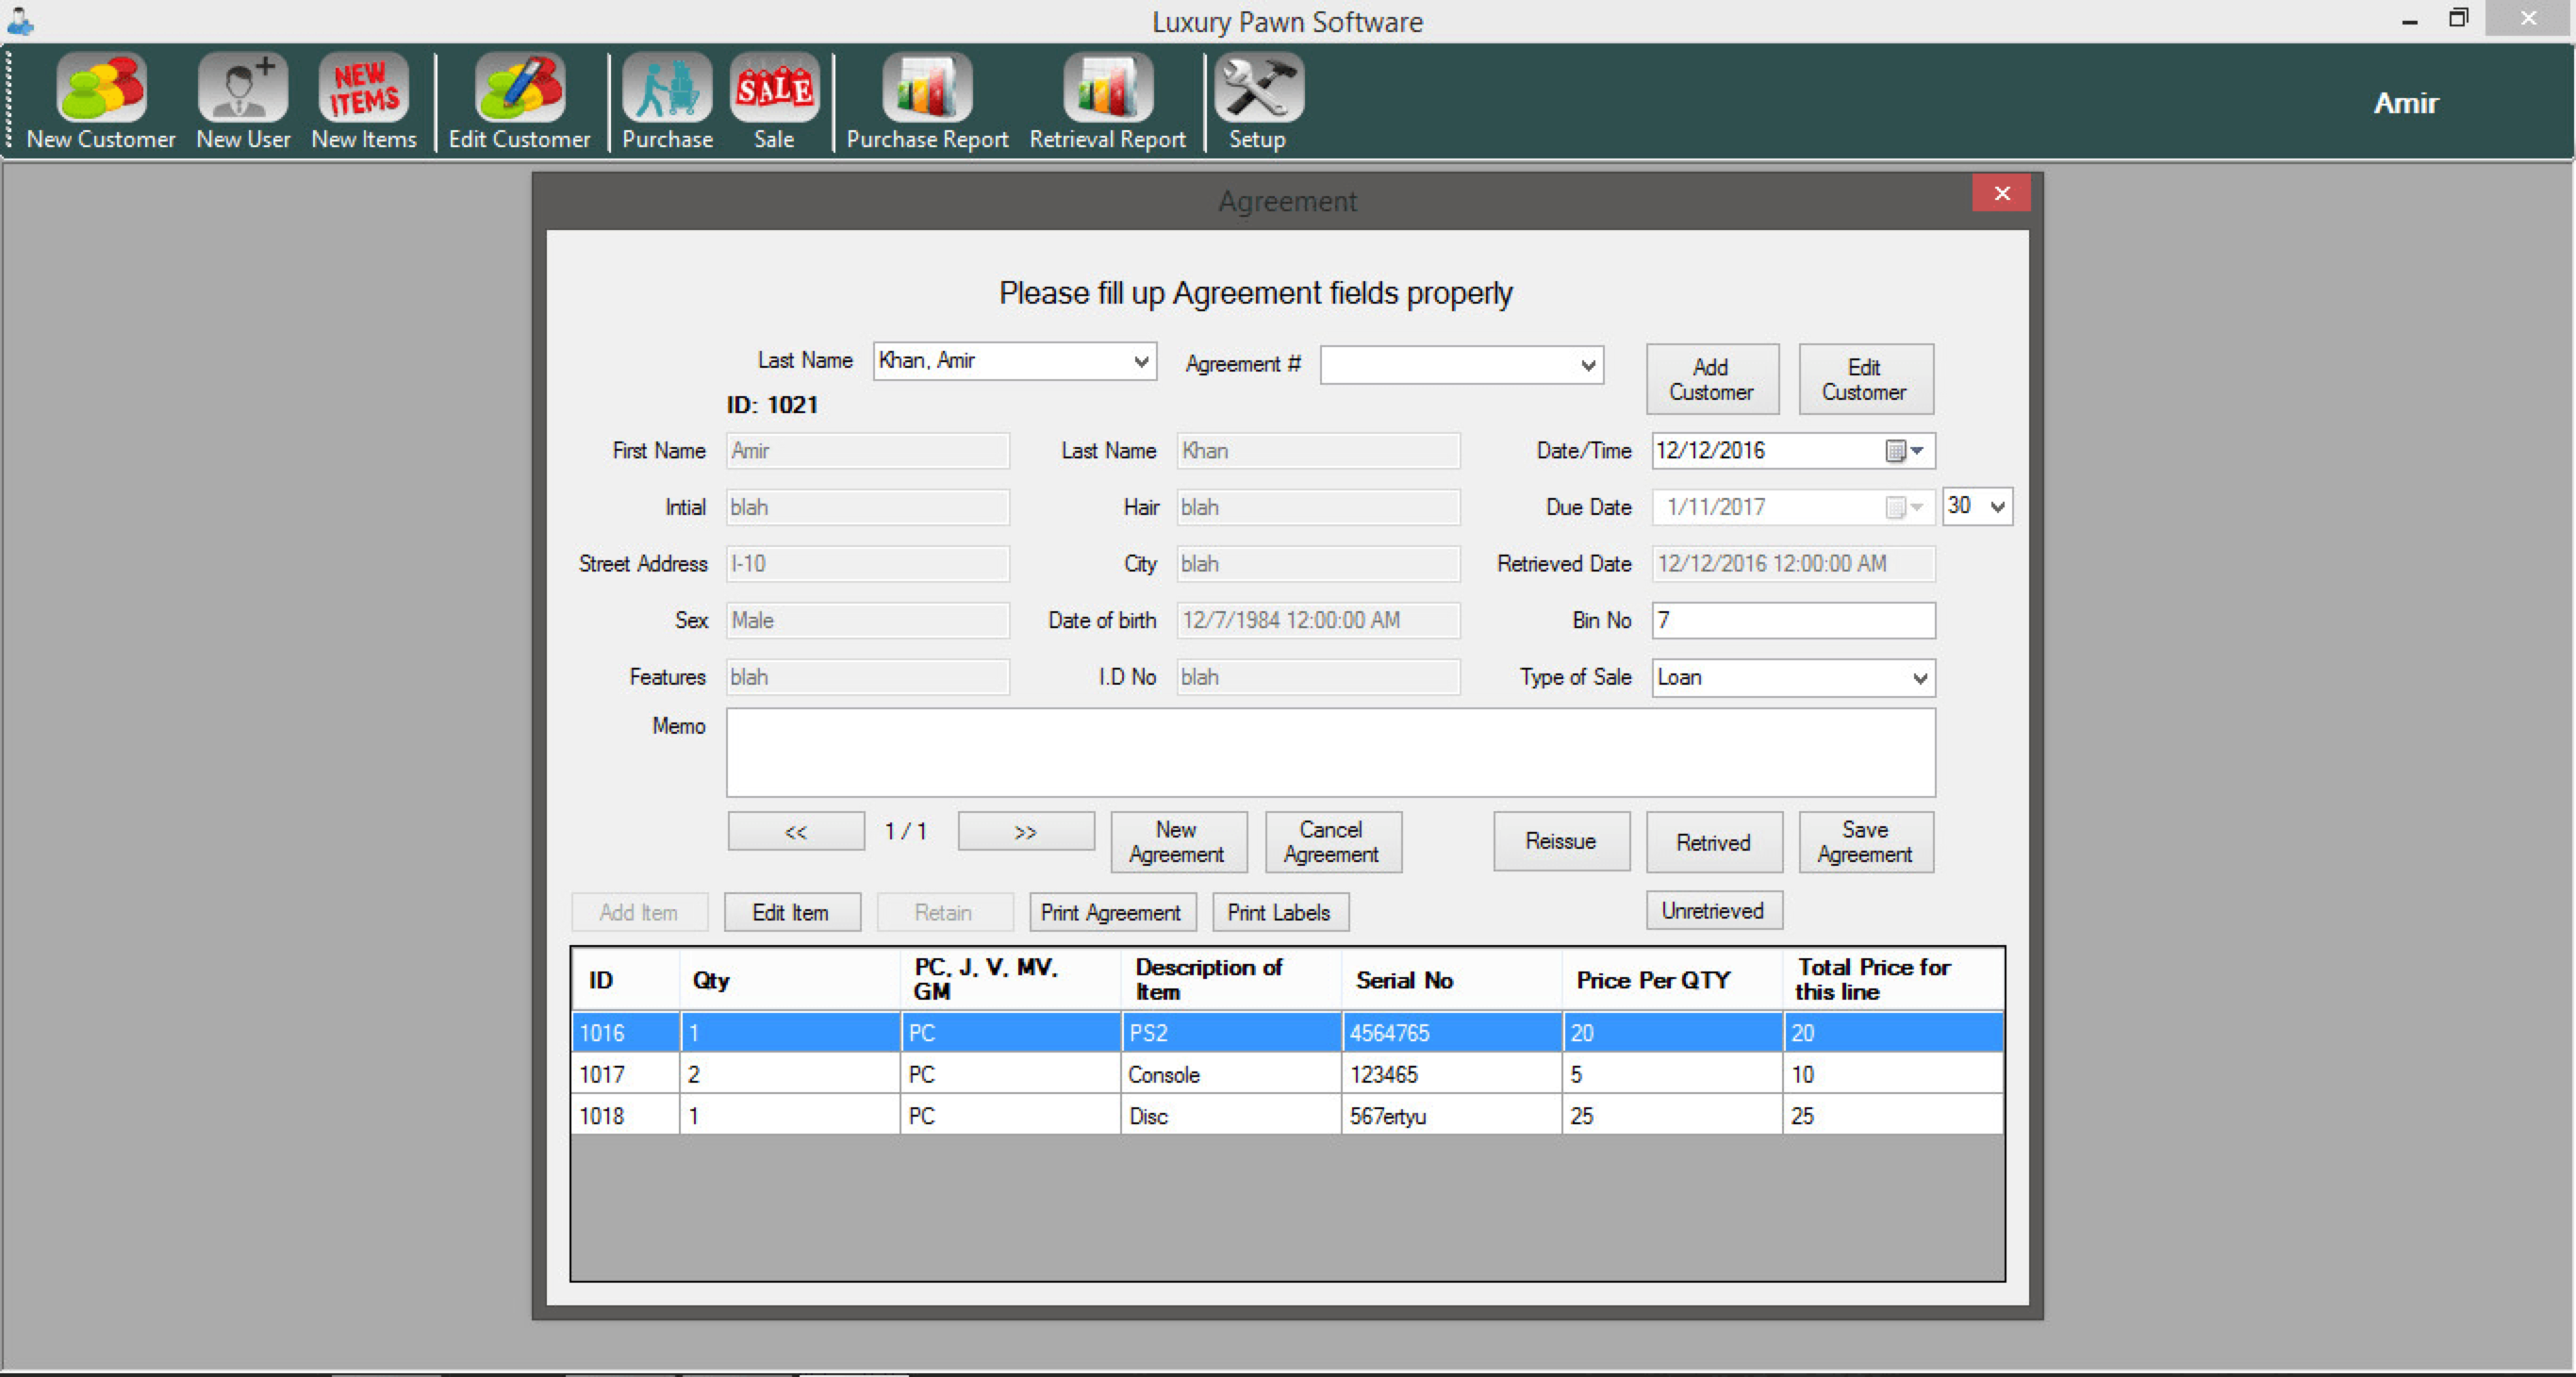Click the app icon in title bar
This screenshot has width=2576, height=1377.
point(20,21)
